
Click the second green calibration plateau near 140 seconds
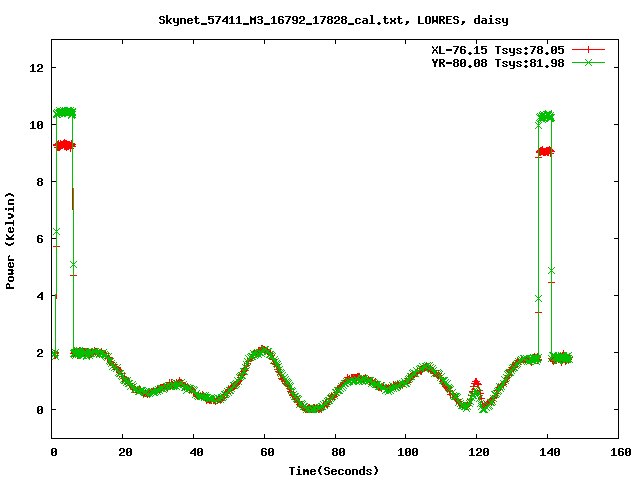[546, 117]
